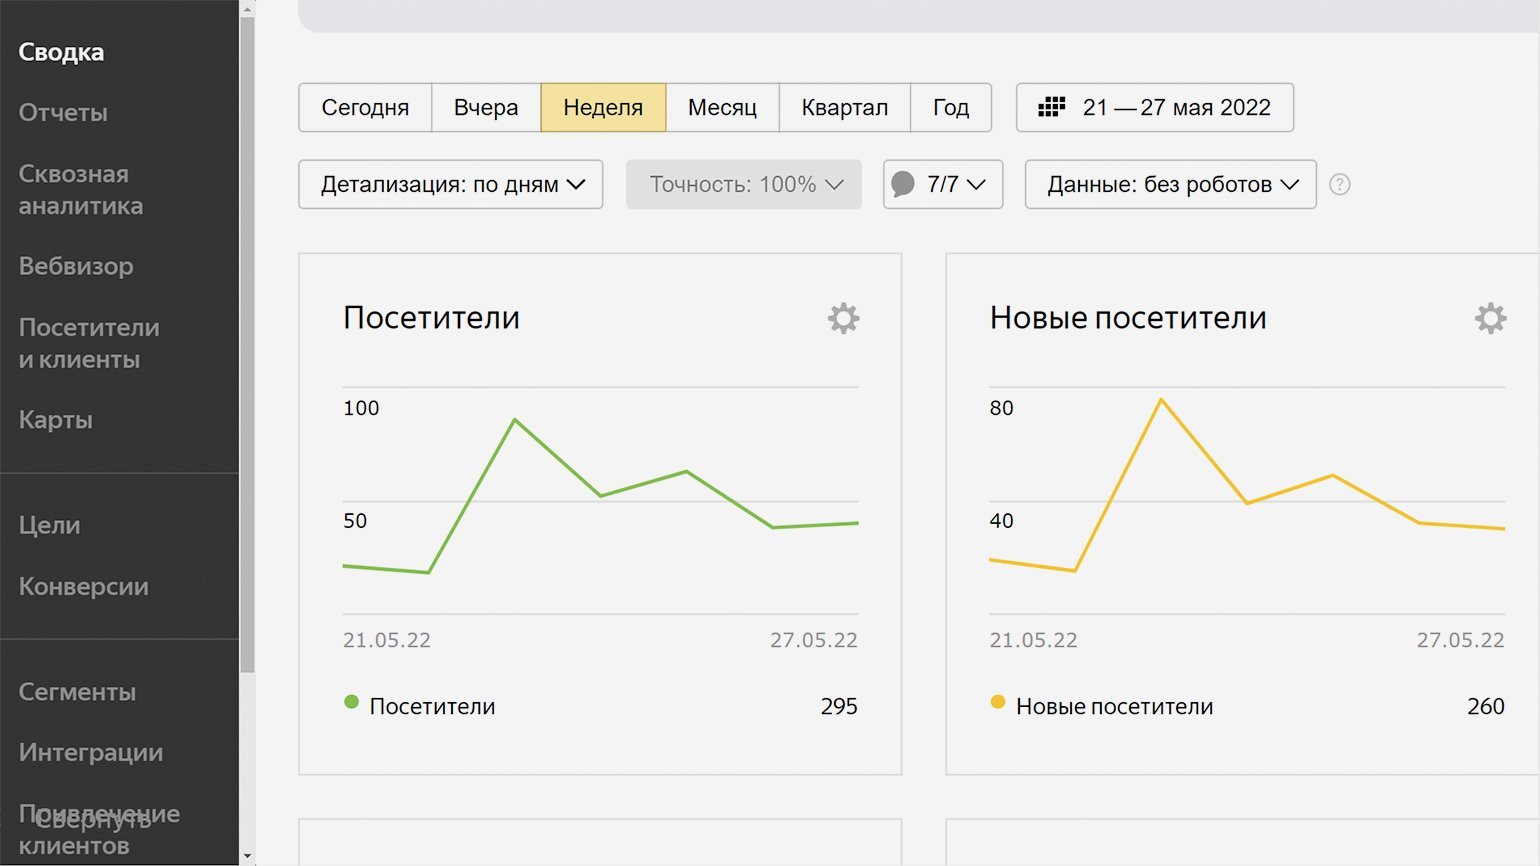Choose the Вчера period button
Viewport: 1540px width, 866px height.
[486, 107]
